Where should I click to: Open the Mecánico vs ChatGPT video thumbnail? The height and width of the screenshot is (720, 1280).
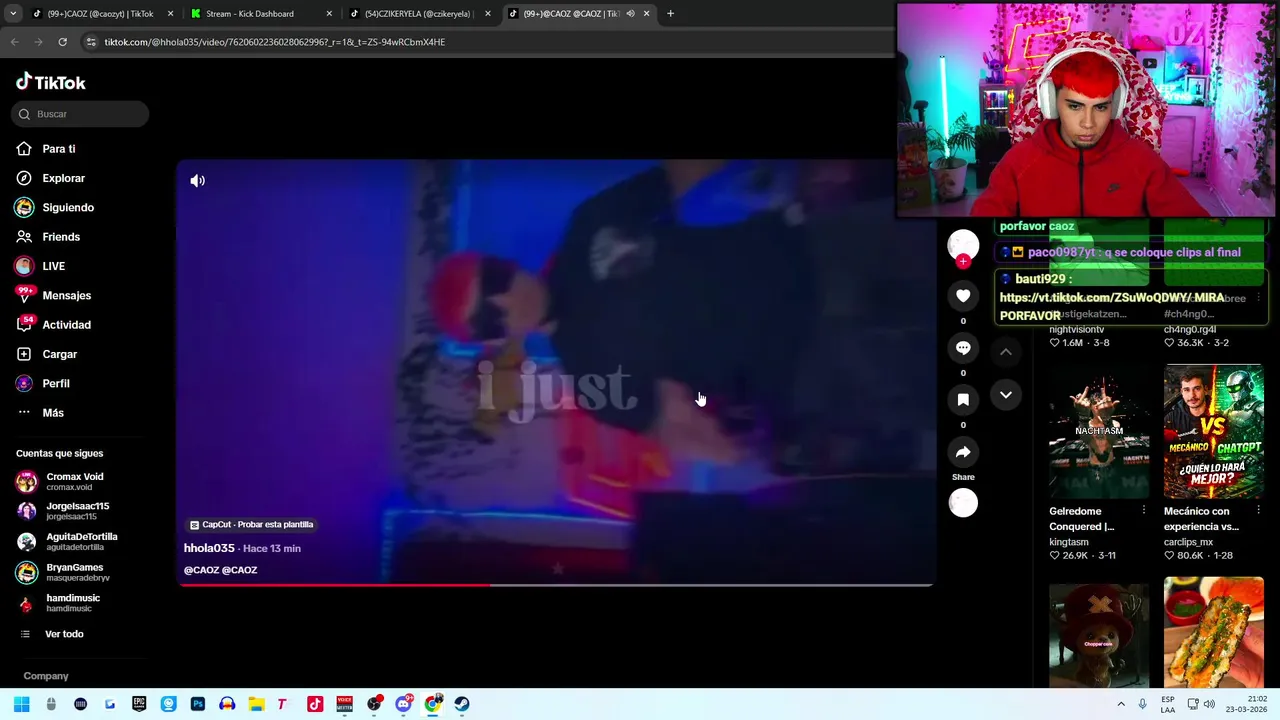pos(1214,431)
